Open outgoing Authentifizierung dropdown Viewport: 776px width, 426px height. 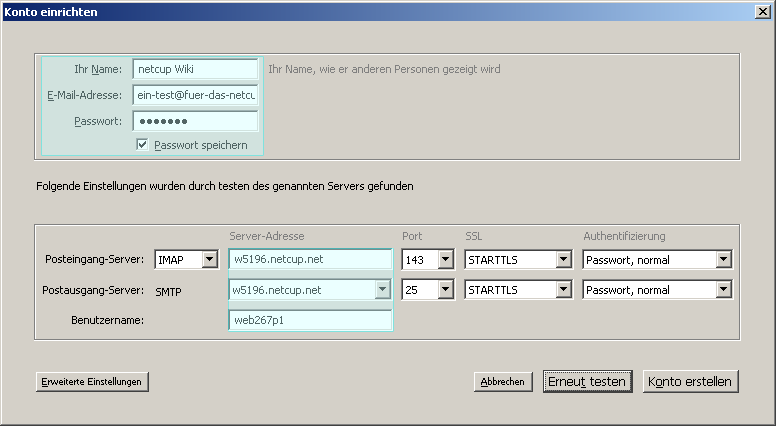pyautogui.click(x=723, y=290)
